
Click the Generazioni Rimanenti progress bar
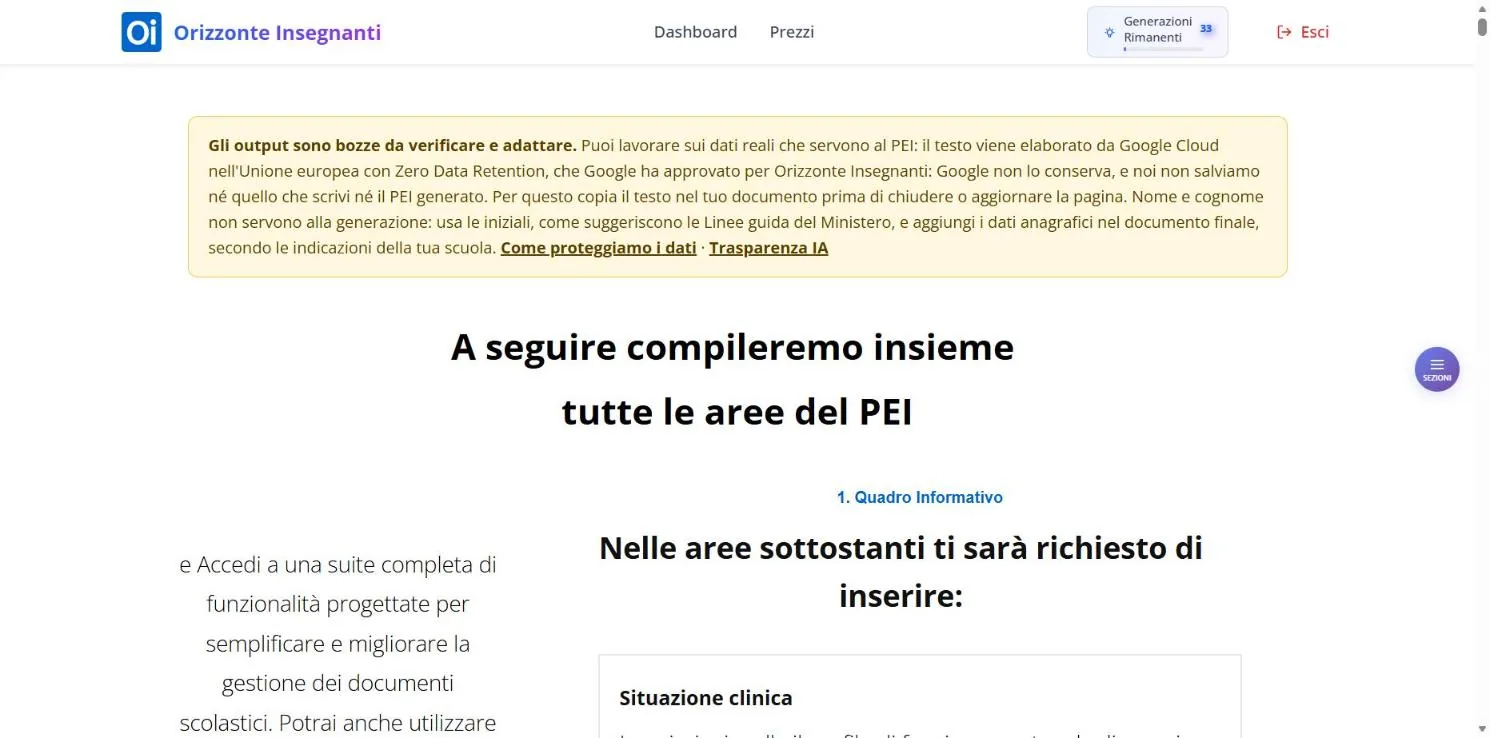point(1163,48)
